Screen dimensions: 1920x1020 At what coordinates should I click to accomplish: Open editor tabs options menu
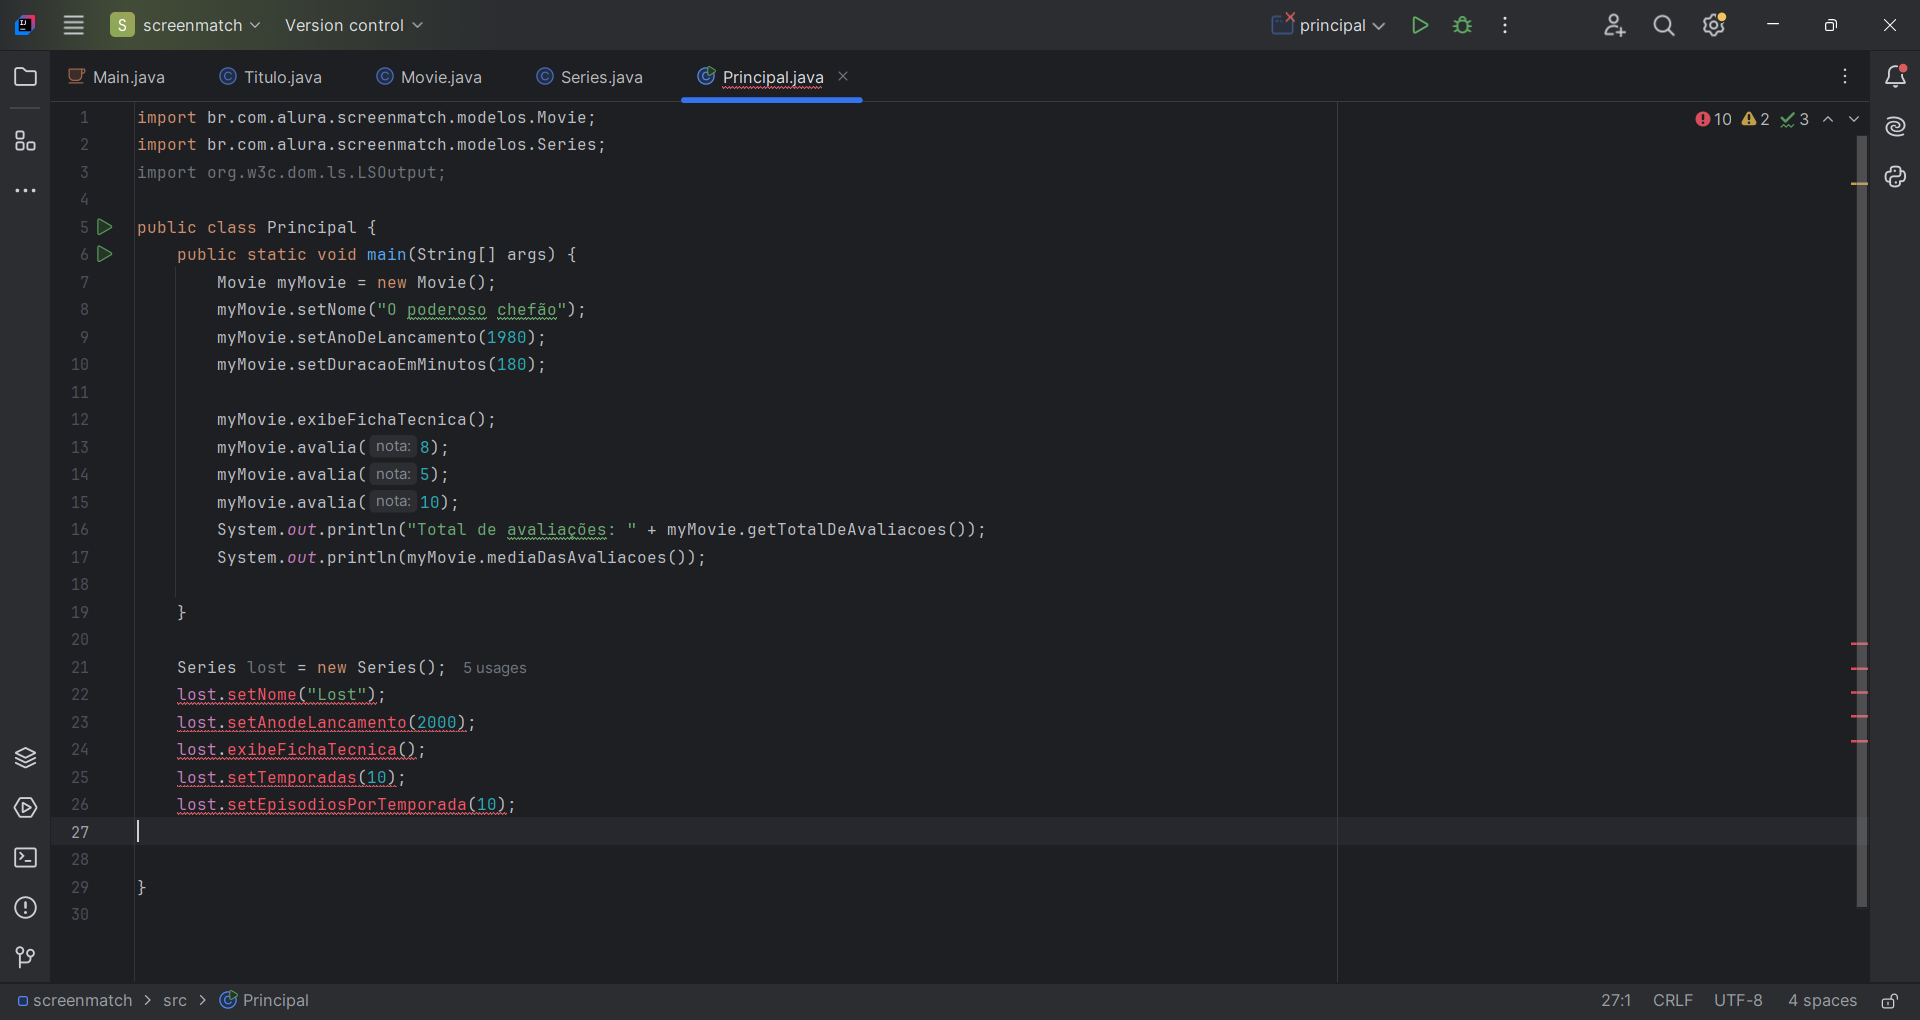pyautogui.click(x=1845, y=76)
